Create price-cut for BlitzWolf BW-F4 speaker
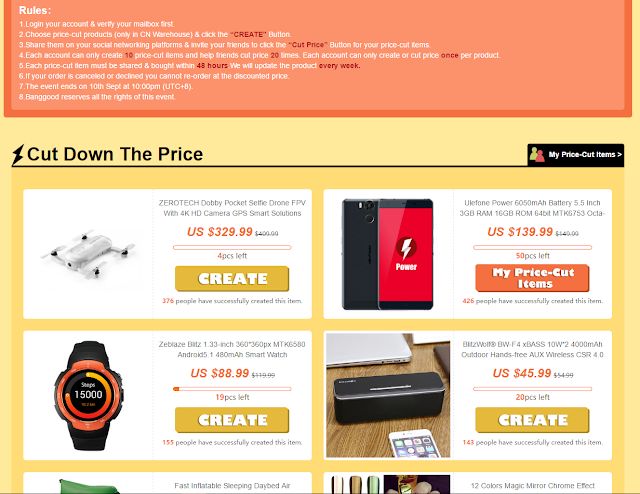 click(x=532, y=420)
